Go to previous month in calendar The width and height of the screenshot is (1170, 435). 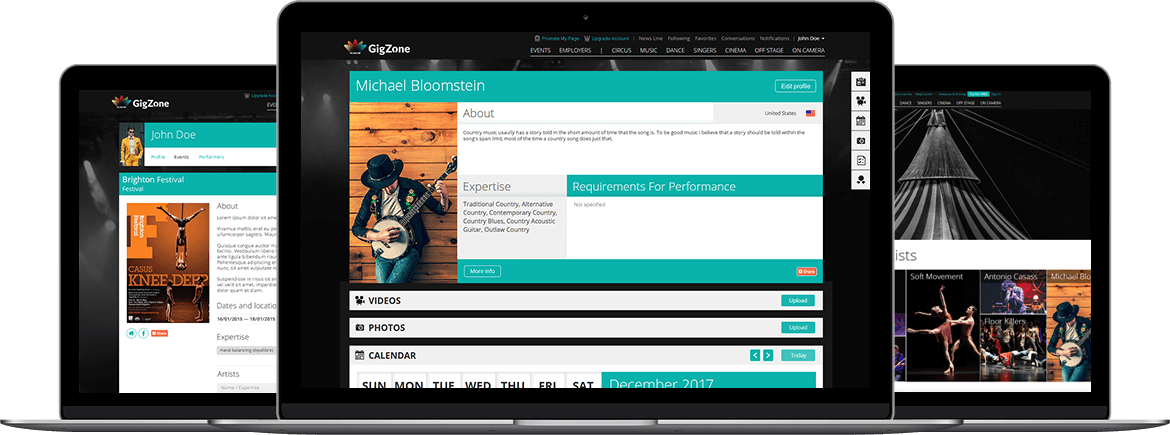[755, 355]
